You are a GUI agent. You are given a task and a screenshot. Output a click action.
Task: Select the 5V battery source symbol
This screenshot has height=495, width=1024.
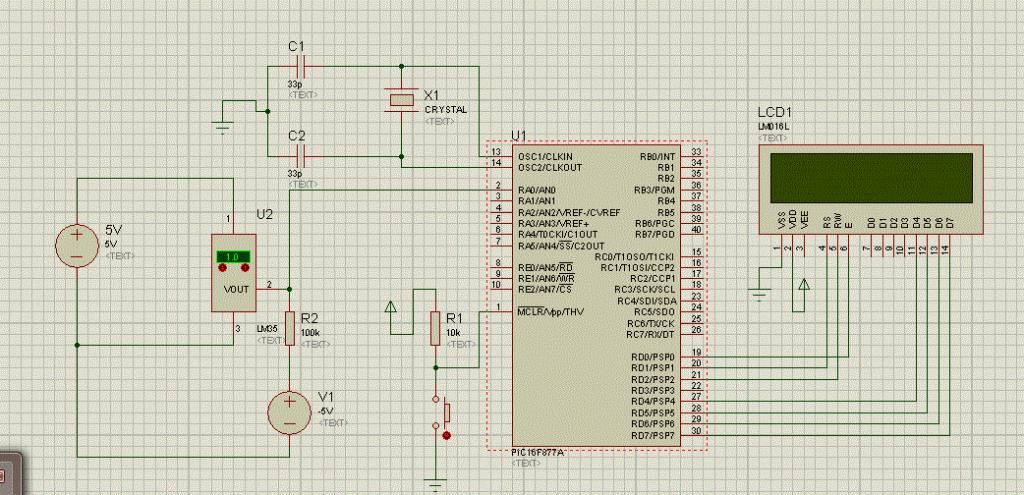[76, 245]
